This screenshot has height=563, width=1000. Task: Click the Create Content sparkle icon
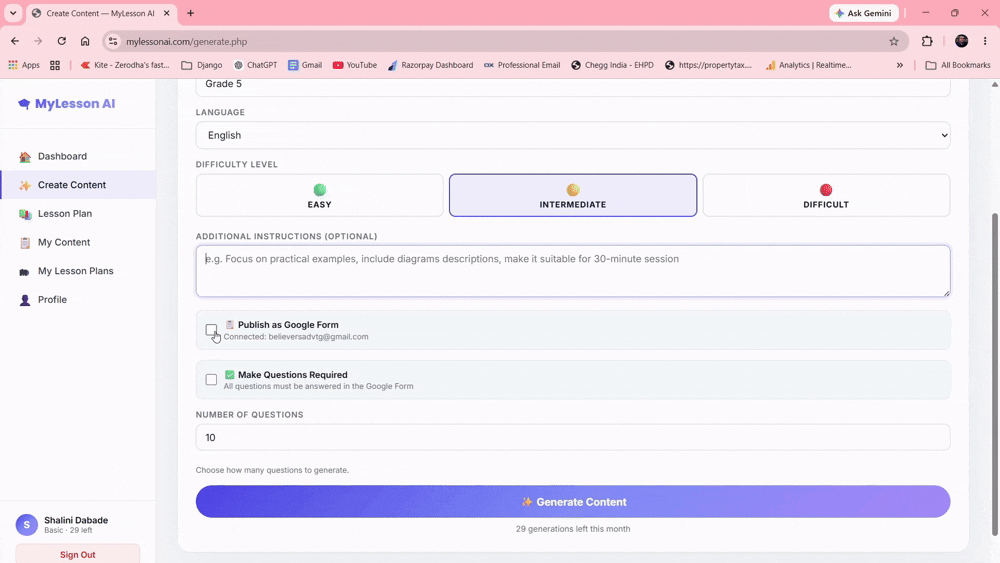point(25,186)
